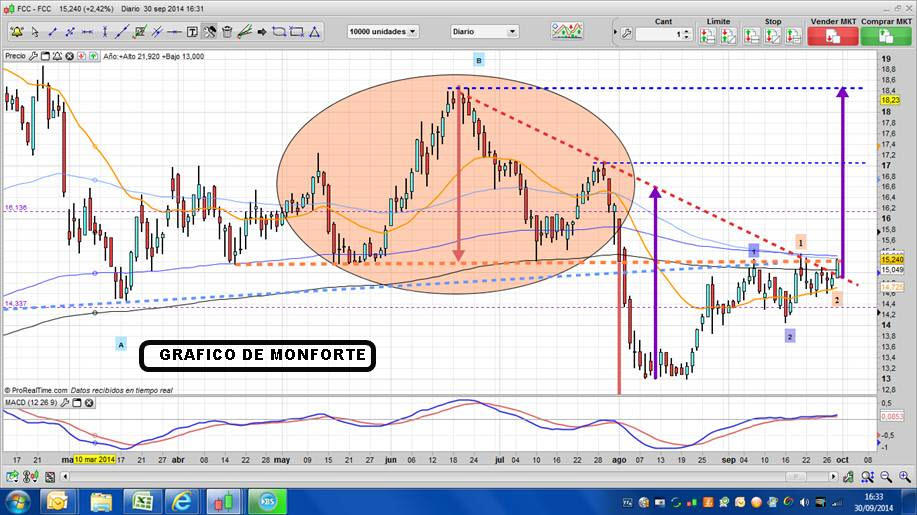
Task: Toggle the hammer and wrench tools button
Action: click(x=210, y=32)
